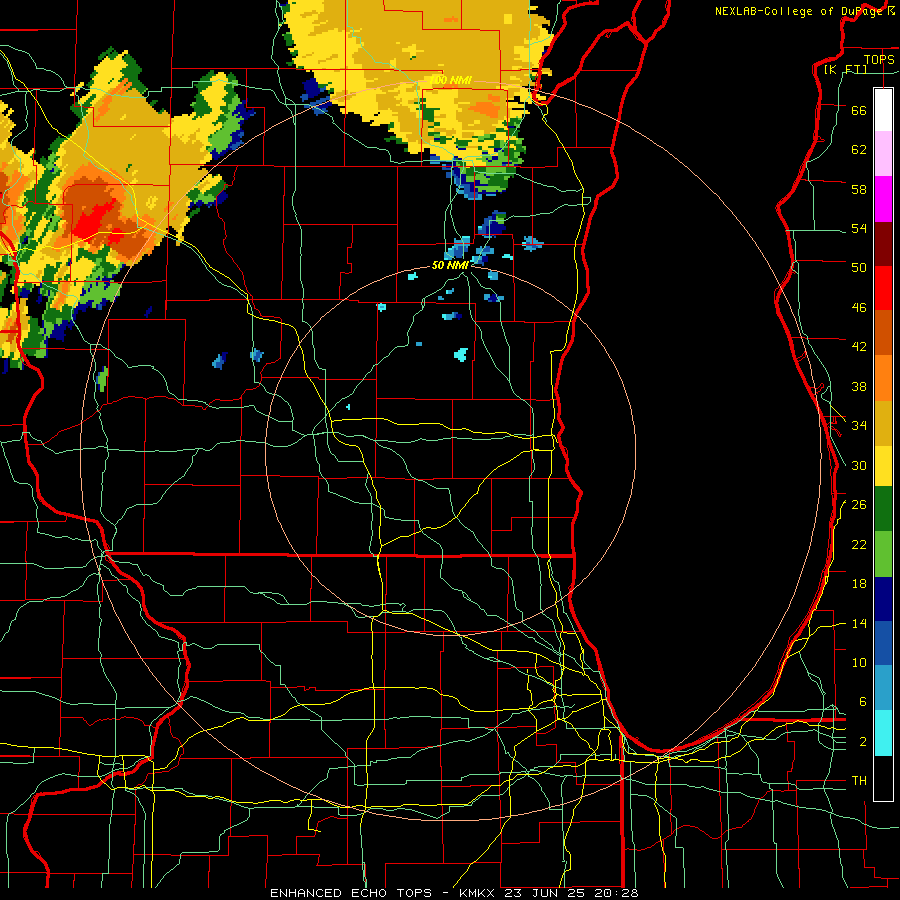Click the legend value 2
900x900 pixels.
862,742
